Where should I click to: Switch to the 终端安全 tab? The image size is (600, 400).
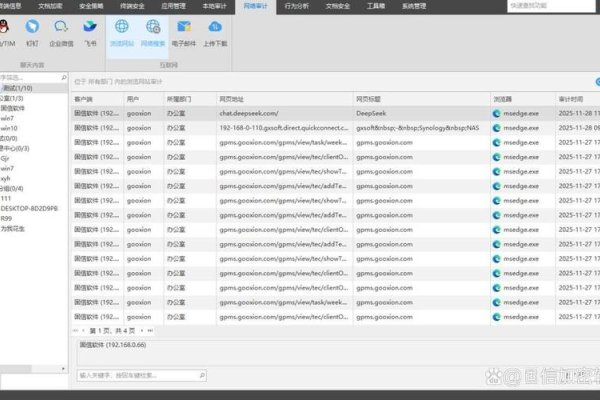132,6
